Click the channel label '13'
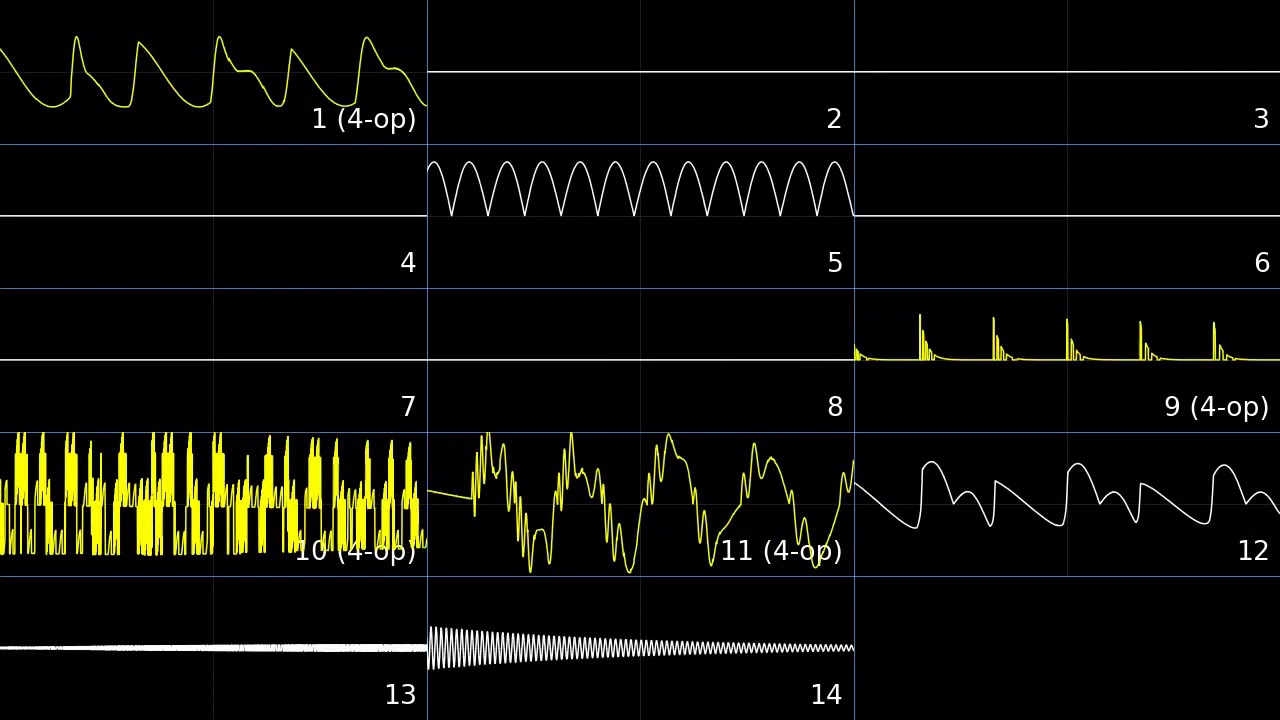This screenshot has width=1280, height=720. pyautogui.click(x=400, y=696)
